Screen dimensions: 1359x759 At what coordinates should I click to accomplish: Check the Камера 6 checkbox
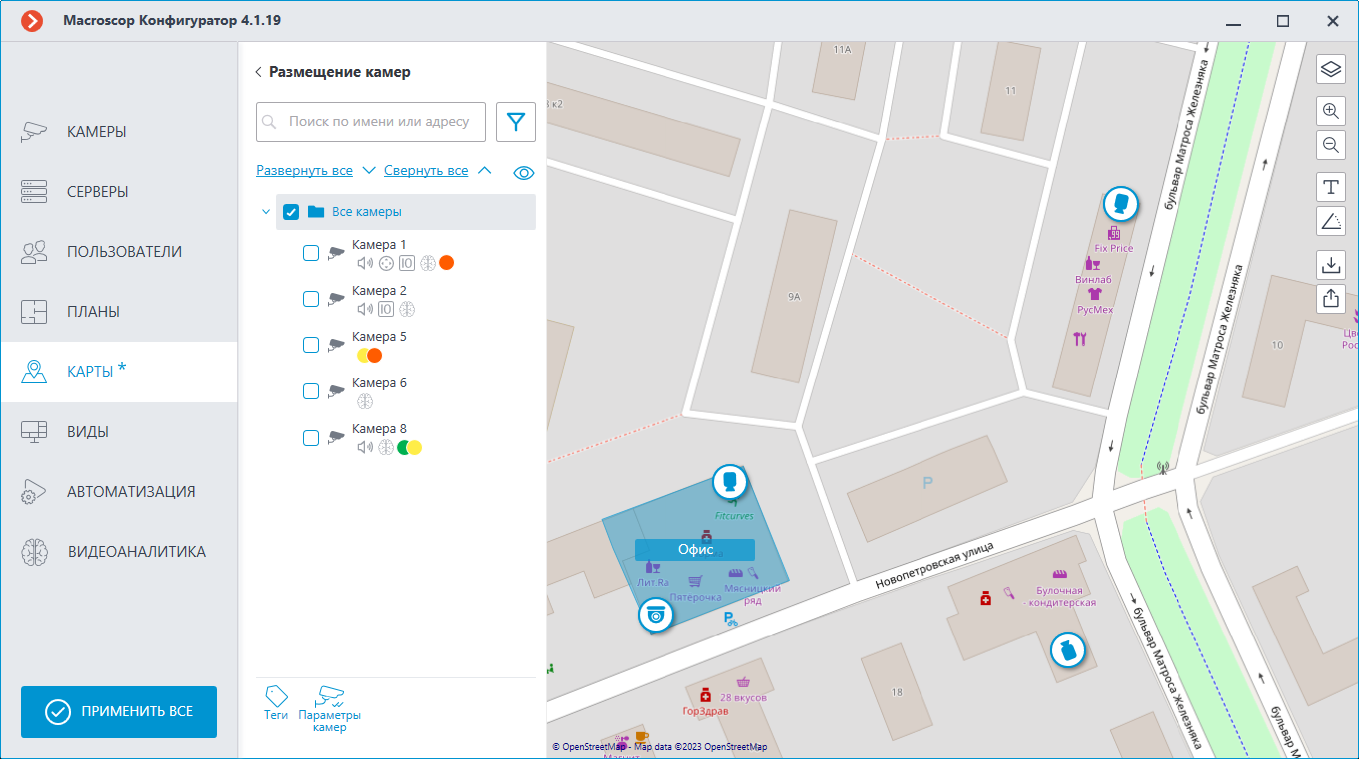[x=311, y=391]
